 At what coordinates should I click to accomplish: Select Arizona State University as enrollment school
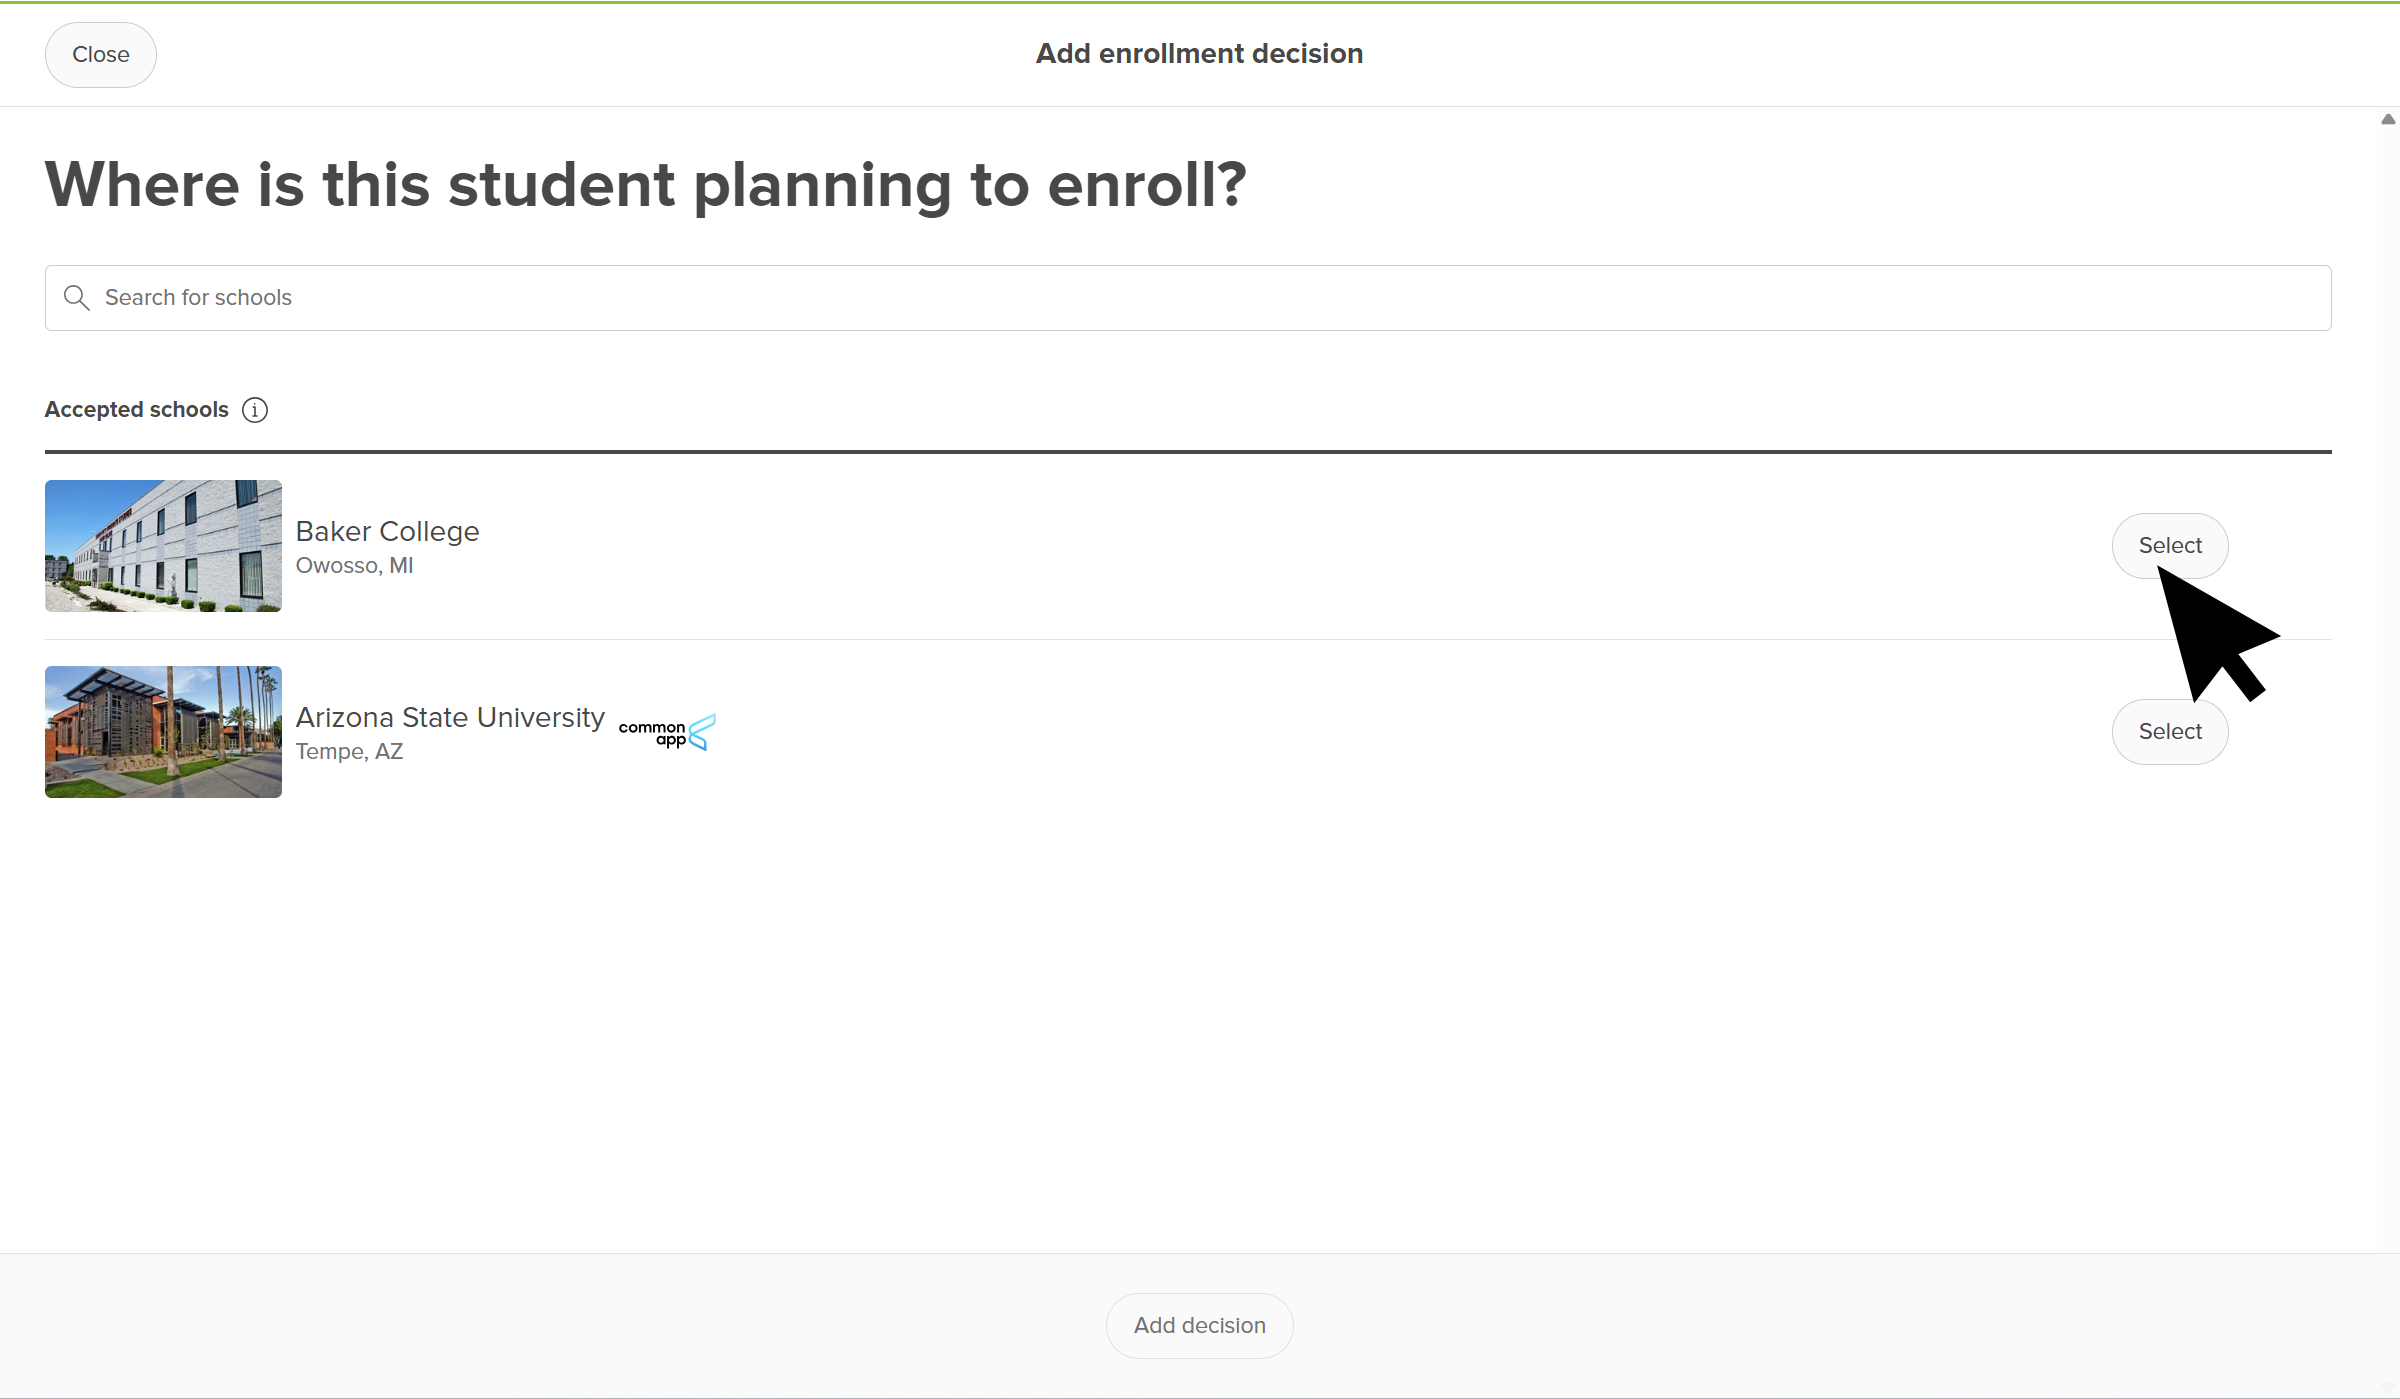pyautogui.click(x=2169, y=732)
